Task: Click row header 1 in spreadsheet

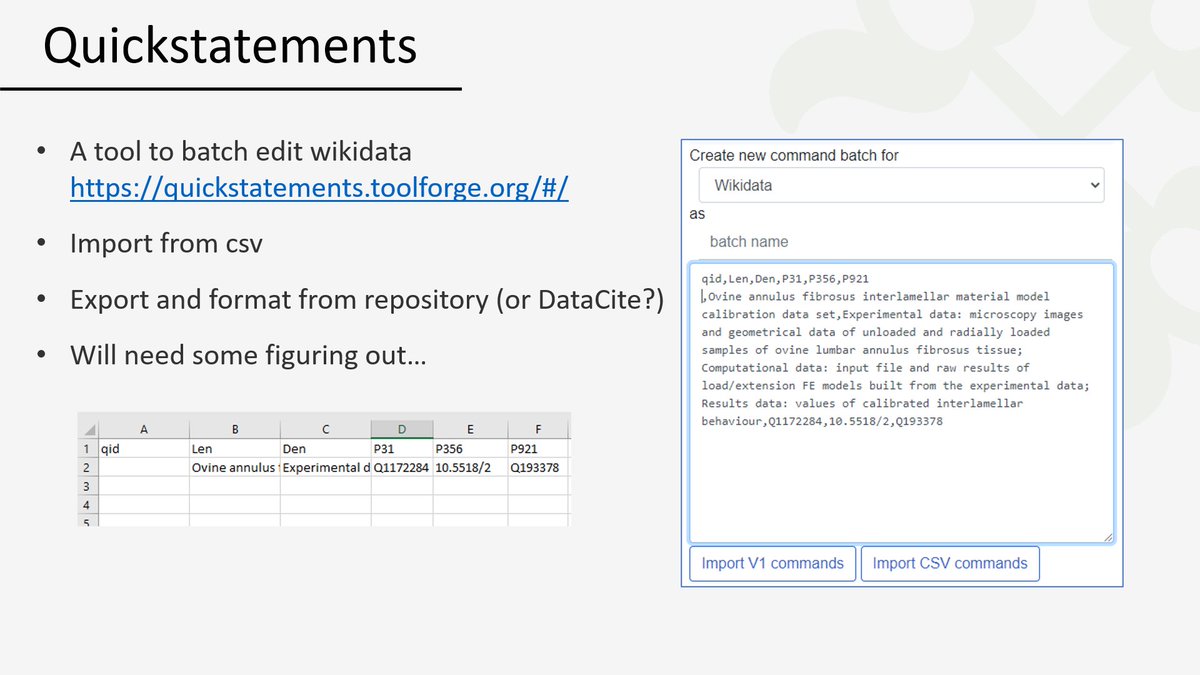Action: point(88,449)
